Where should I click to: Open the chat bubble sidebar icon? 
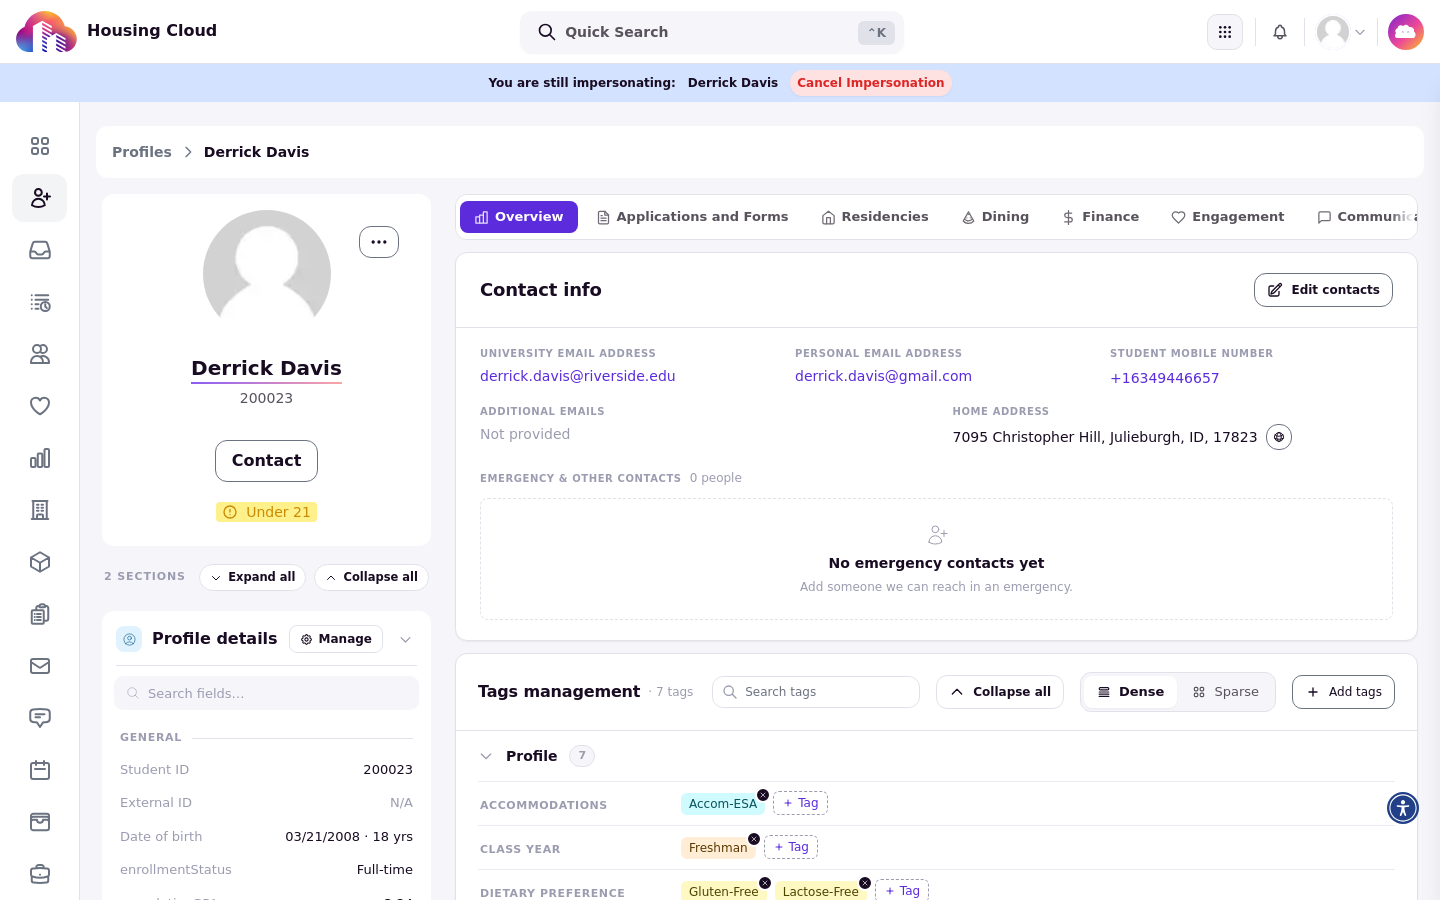(40, 718)
